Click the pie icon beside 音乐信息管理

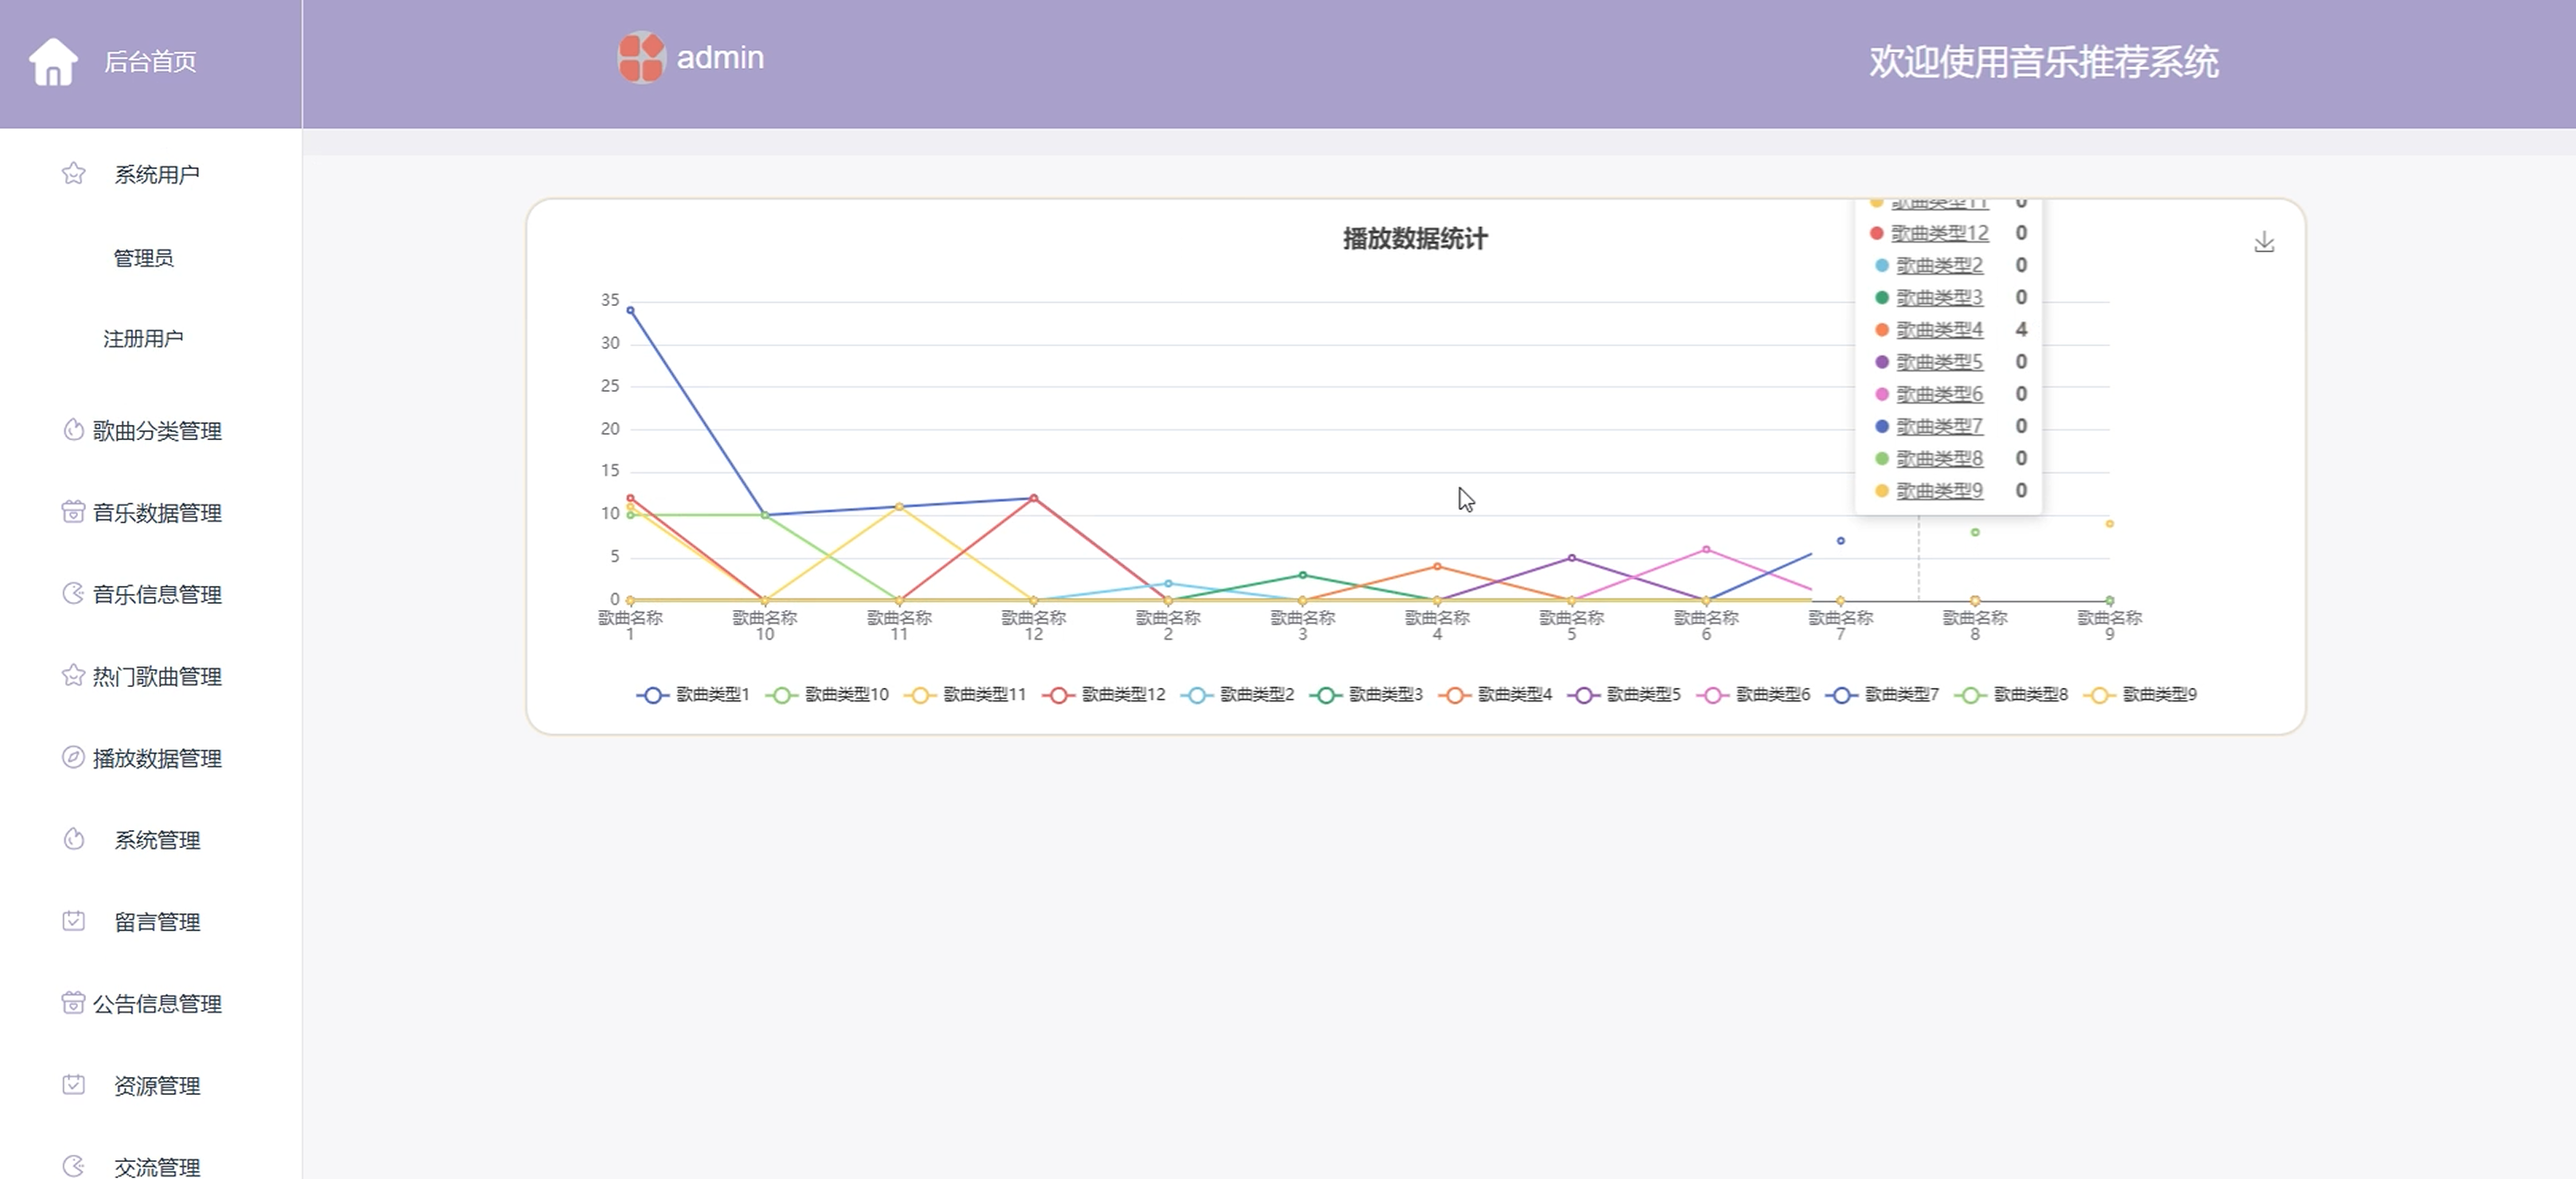(73, 594)
